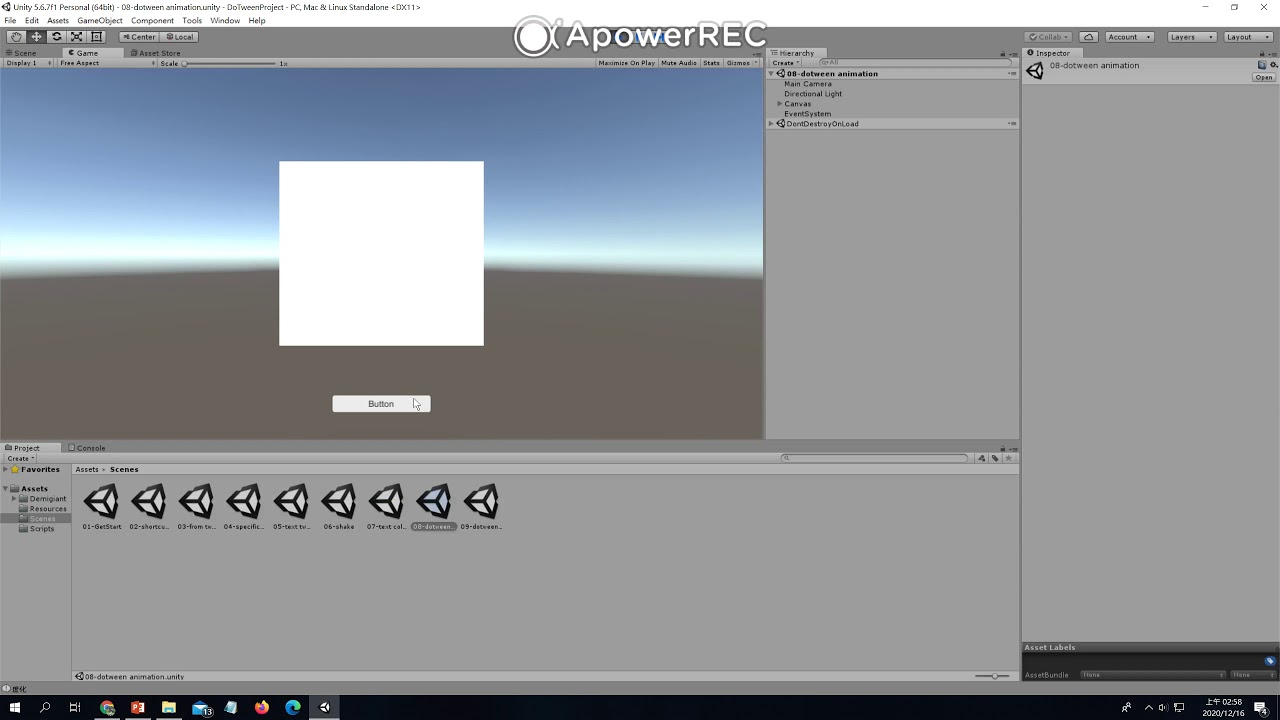Click the Button in Game view
1280x720 pixels.
click(x=381, y=404)
